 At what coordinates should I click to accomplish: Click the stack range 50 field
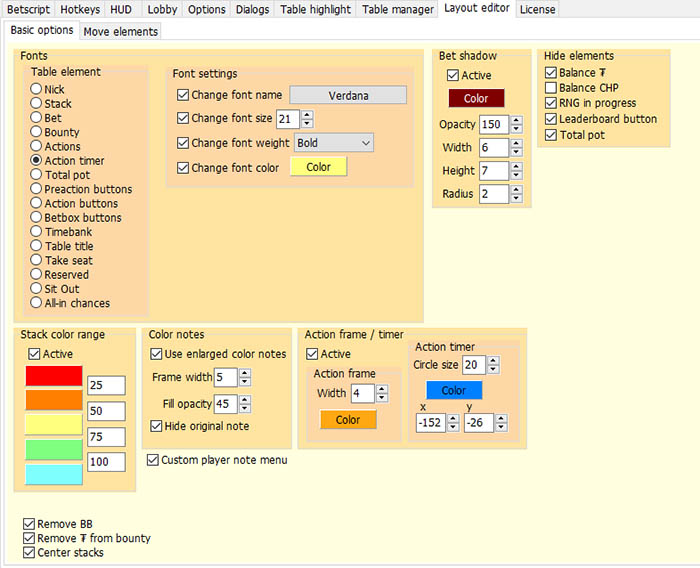pos(105,411)
